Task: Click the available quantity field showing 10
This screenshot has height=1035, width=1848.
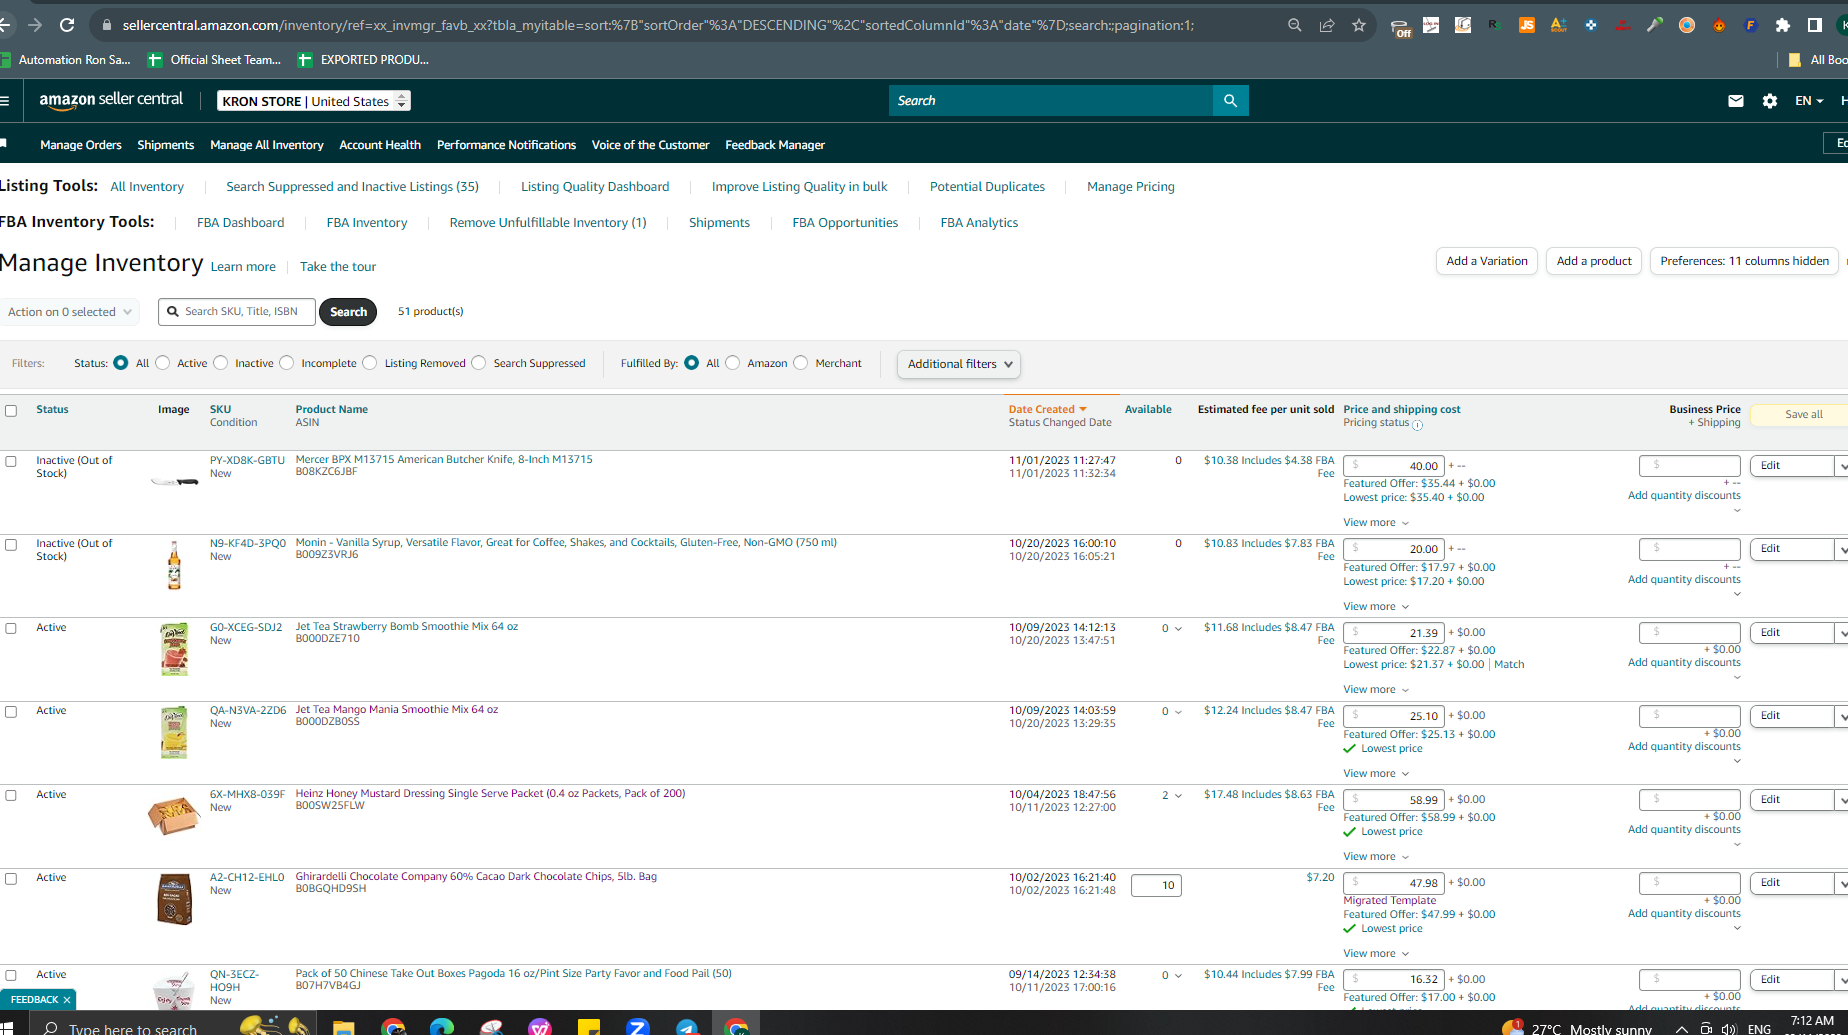Action: pos(1156,885)
